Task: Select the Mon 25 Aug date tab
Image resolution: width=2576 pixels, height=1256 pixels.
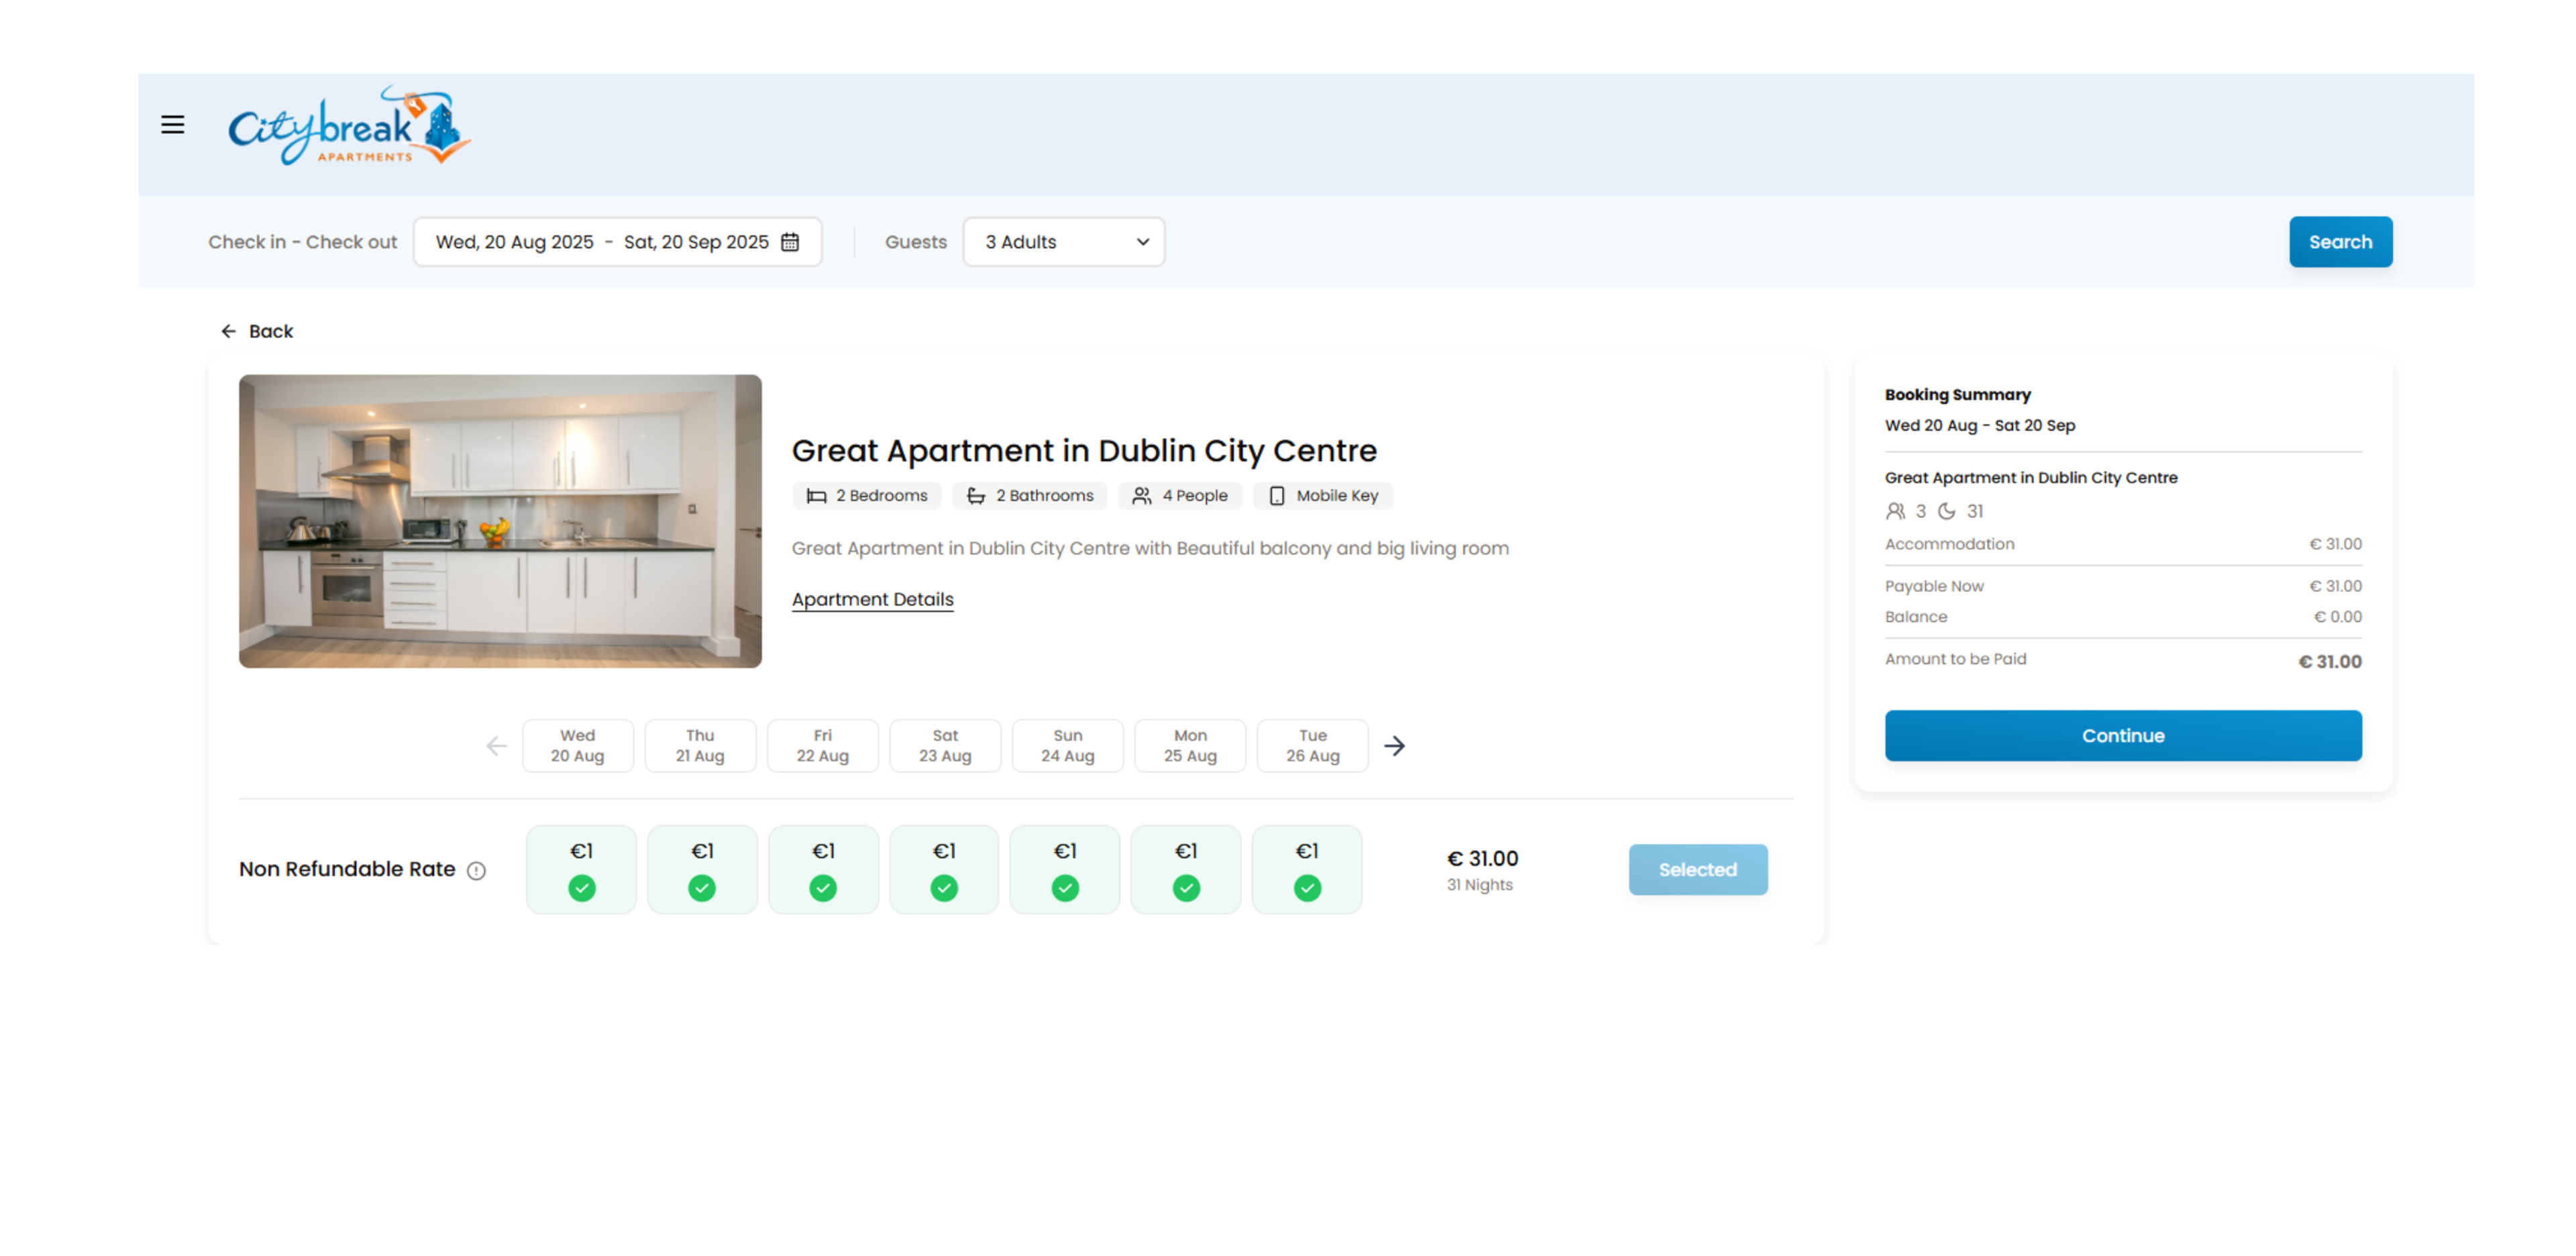Action: click(1189, 746)
